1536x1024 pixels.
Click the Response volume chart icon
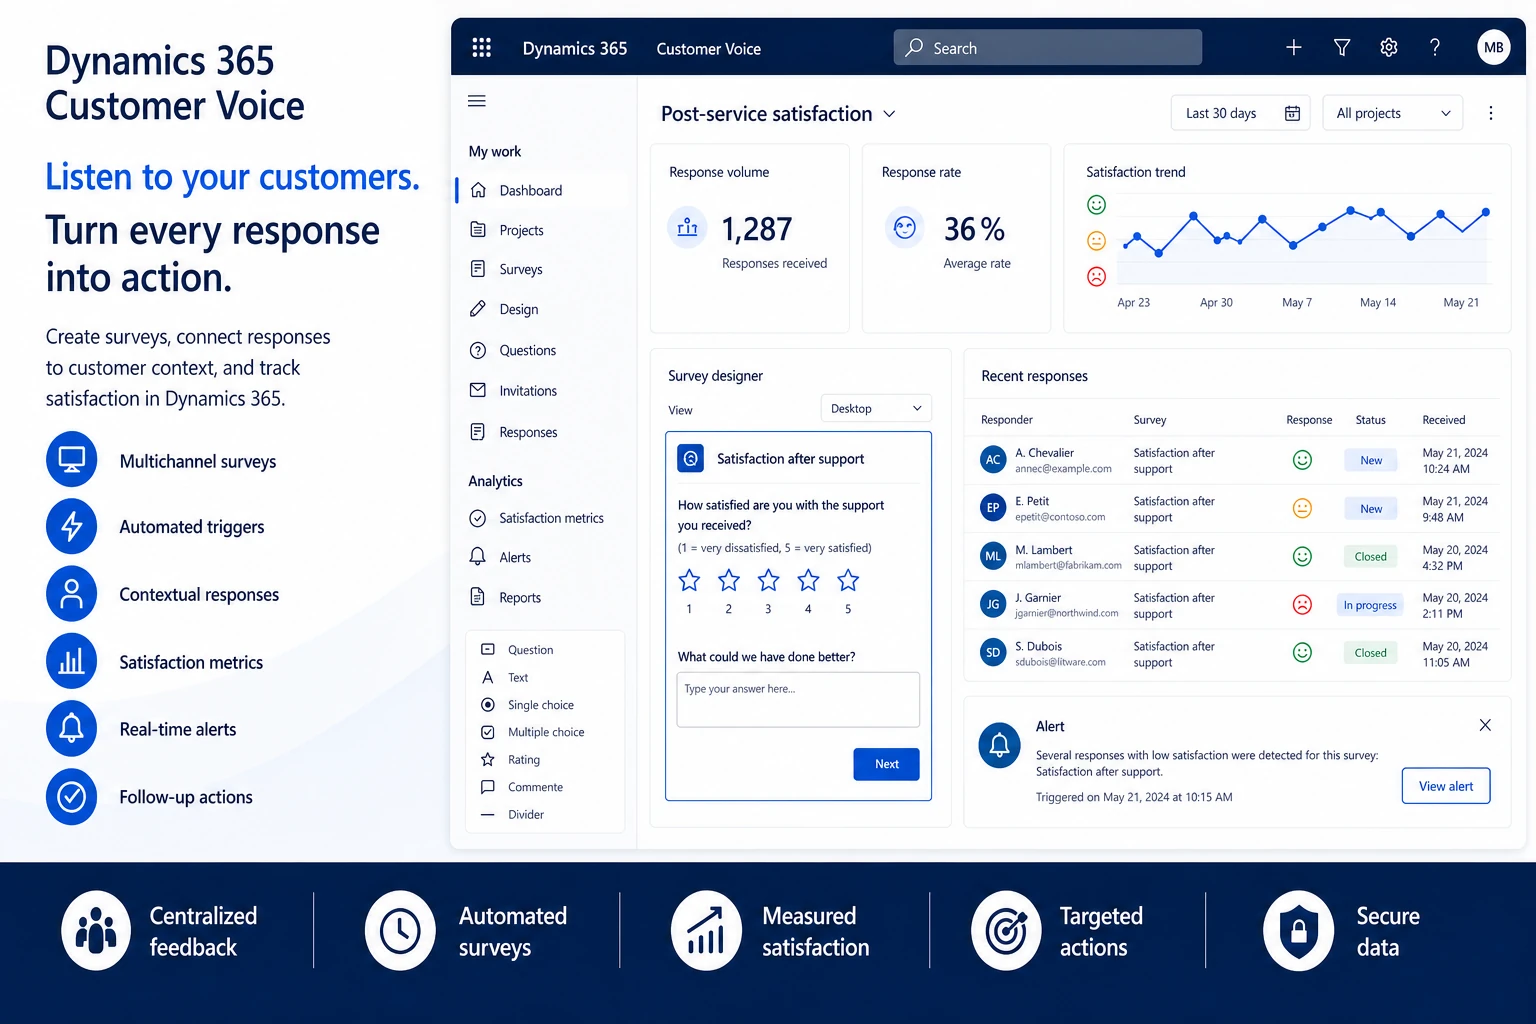click(x=687, y=228)
